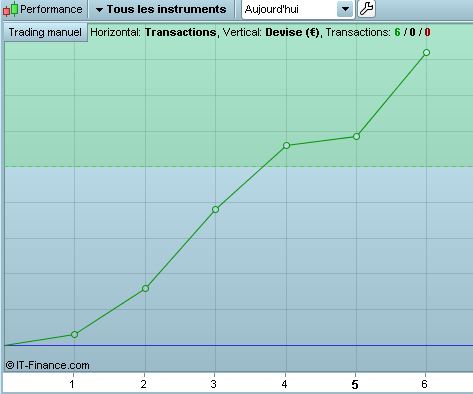The width and height of the screenshot is (473, 394).
Task: Click the green winning transactions count 6
Action: [397, 32]
